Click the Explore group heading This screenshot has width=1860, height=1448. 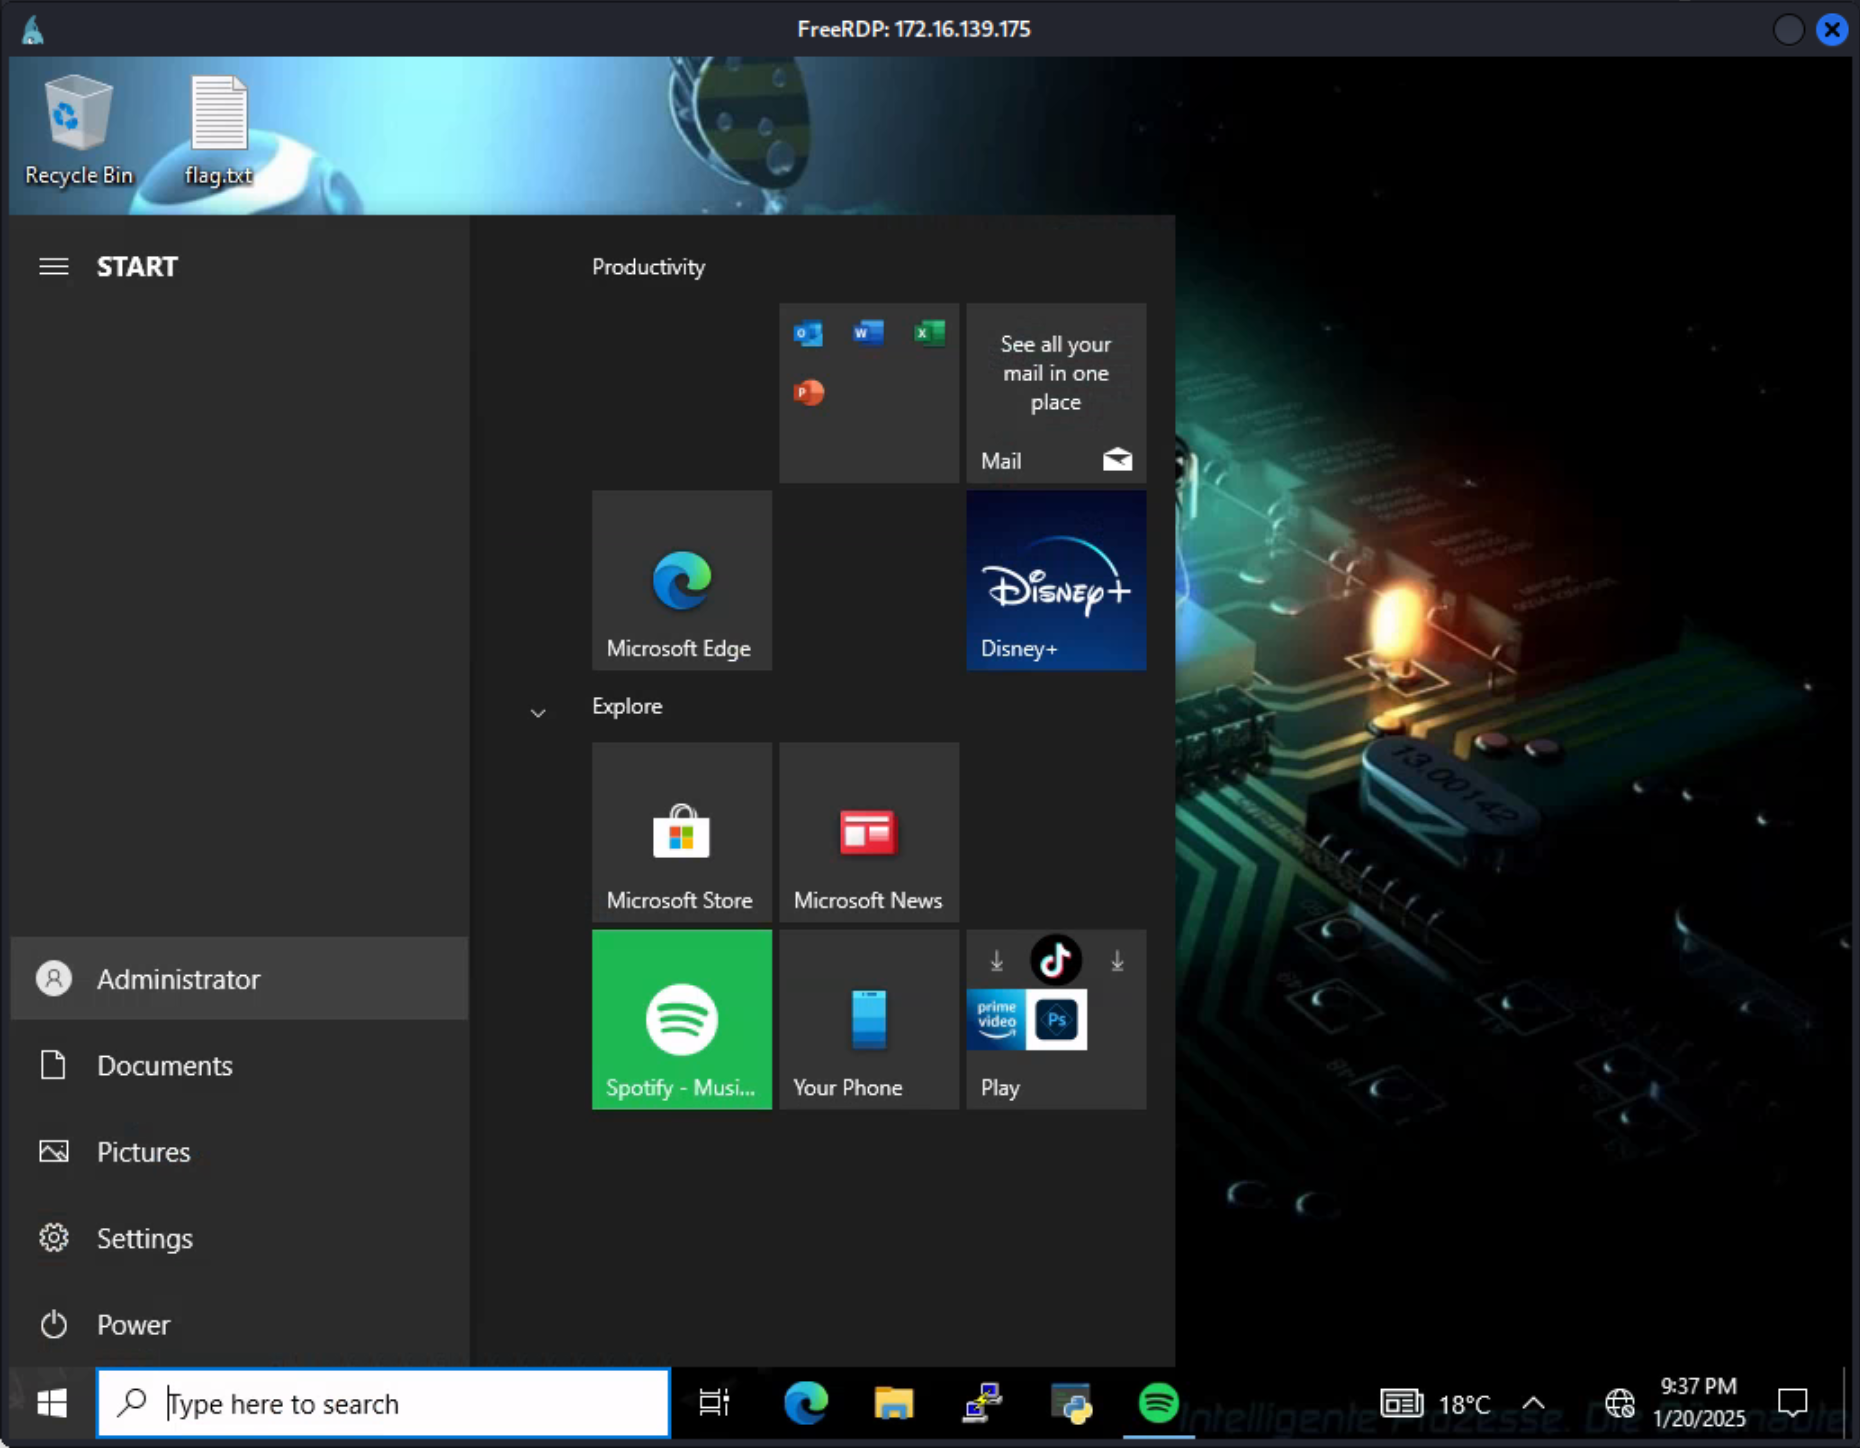click(x=627, y=706)
